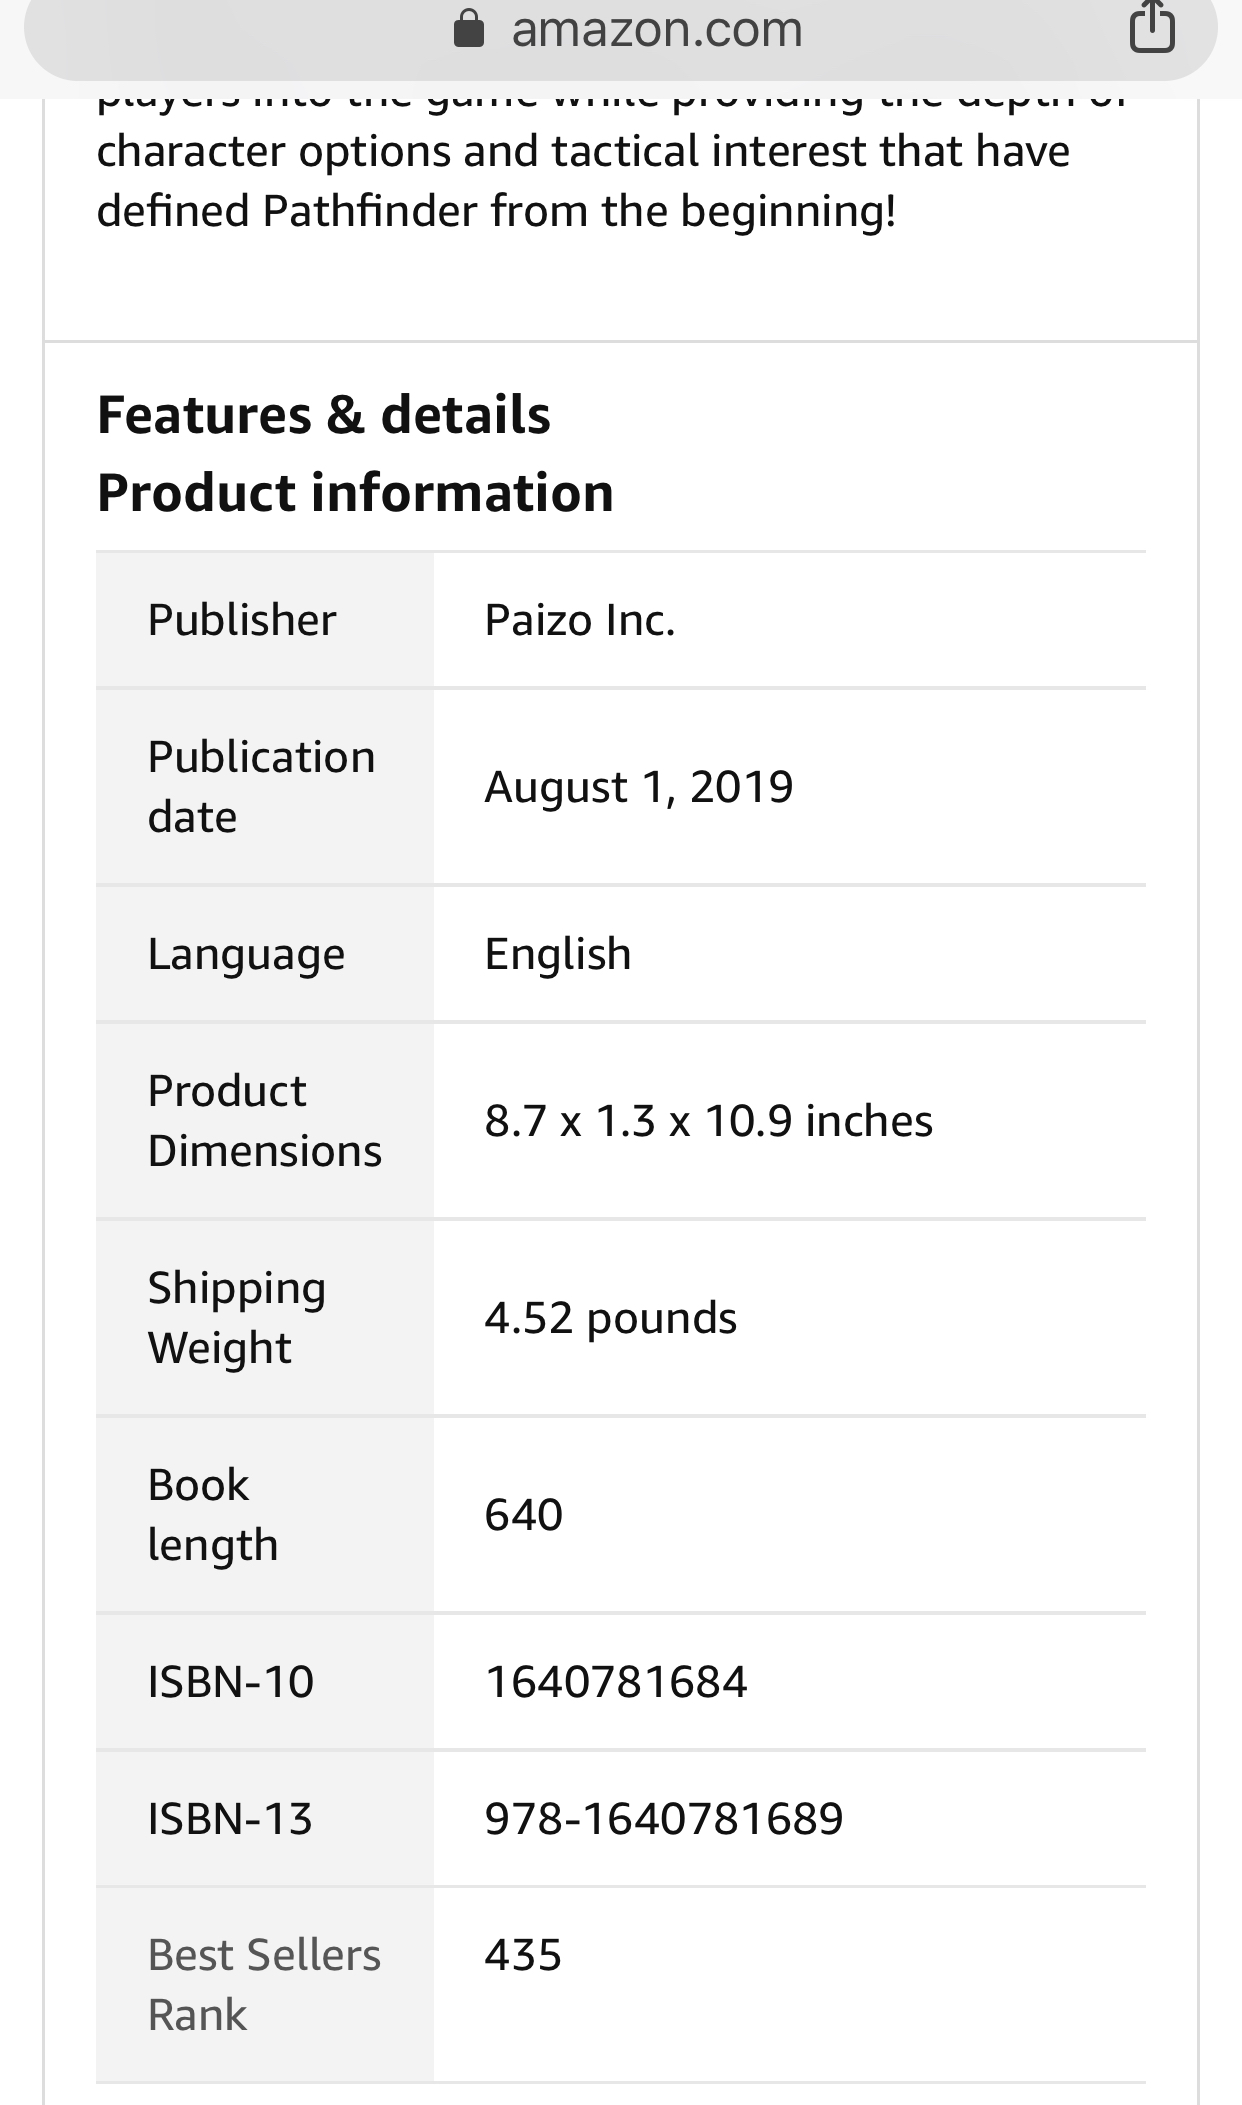
Task: Open the Best Sellers Rank label
Action: pos(264,1985)
